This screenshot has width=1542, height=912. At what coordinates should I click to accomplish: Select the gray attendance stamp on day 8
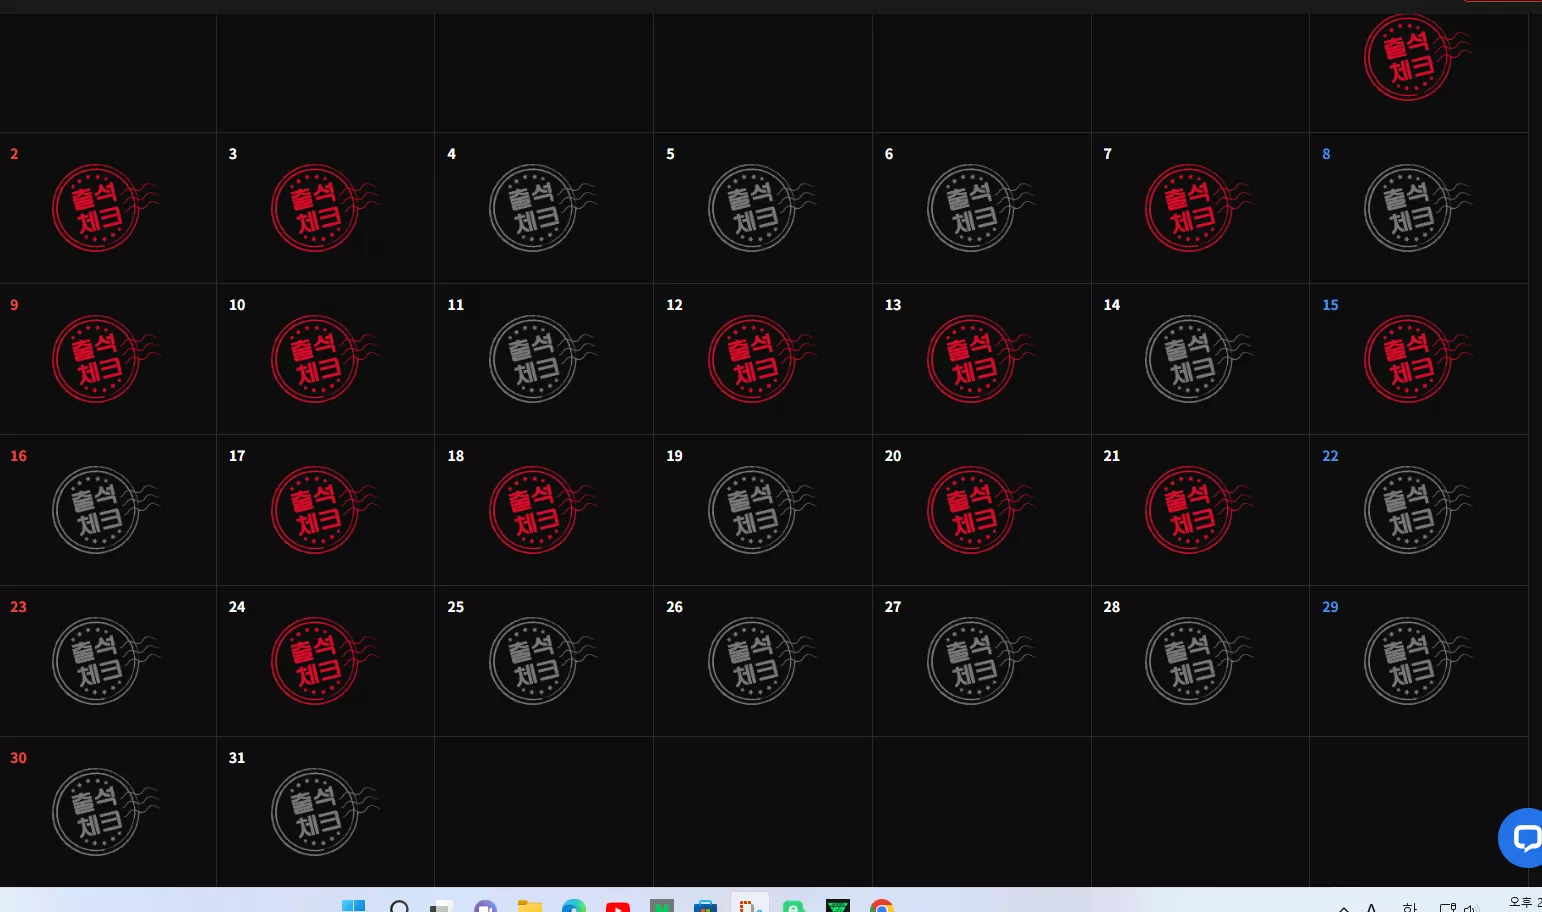click(x=1417, y=208)
